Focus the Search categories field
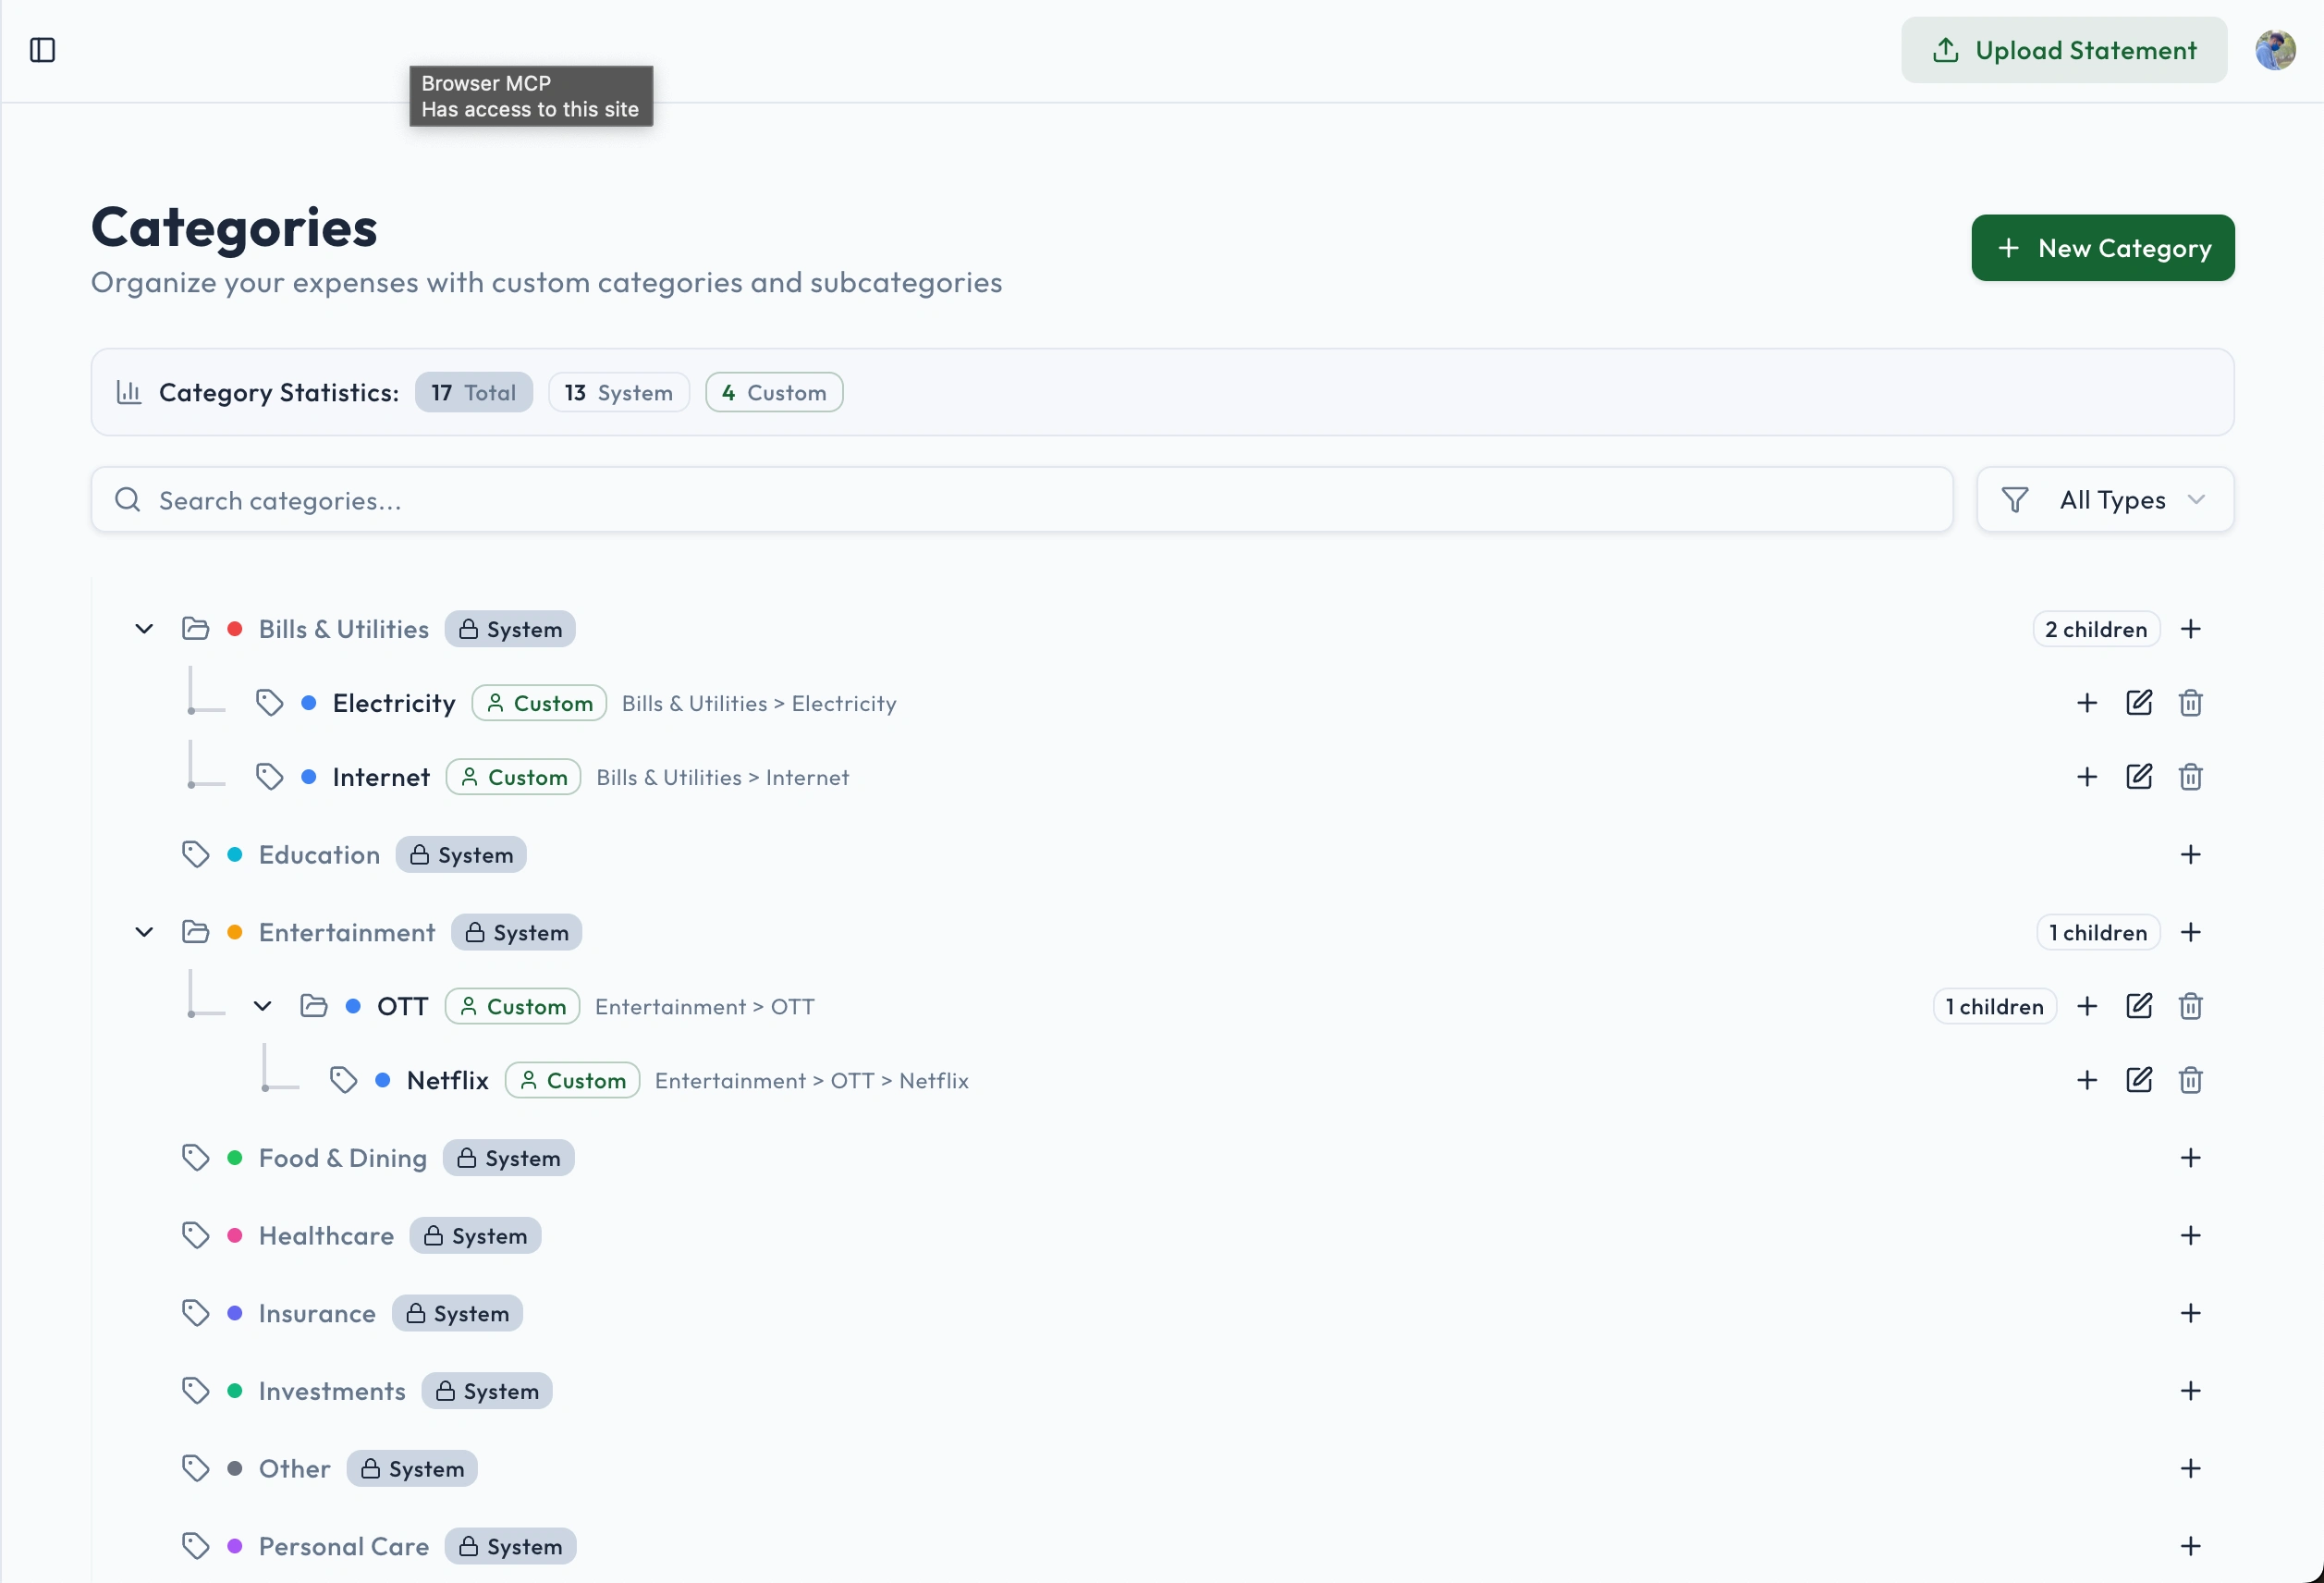Image resolution: width=2324 pixels, height=1583 pixels. coord(1020,500)
